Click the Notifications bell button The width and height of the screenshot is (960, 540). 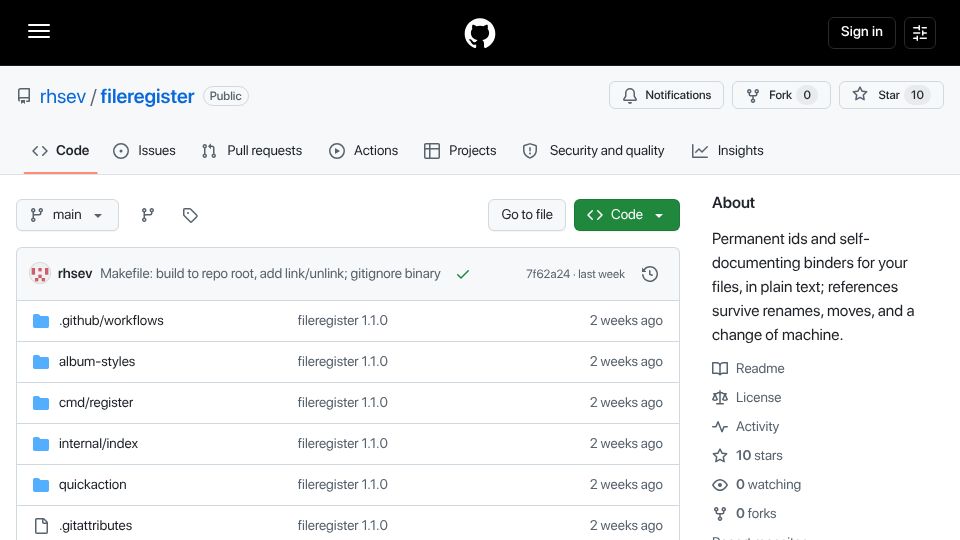point(666,95)
